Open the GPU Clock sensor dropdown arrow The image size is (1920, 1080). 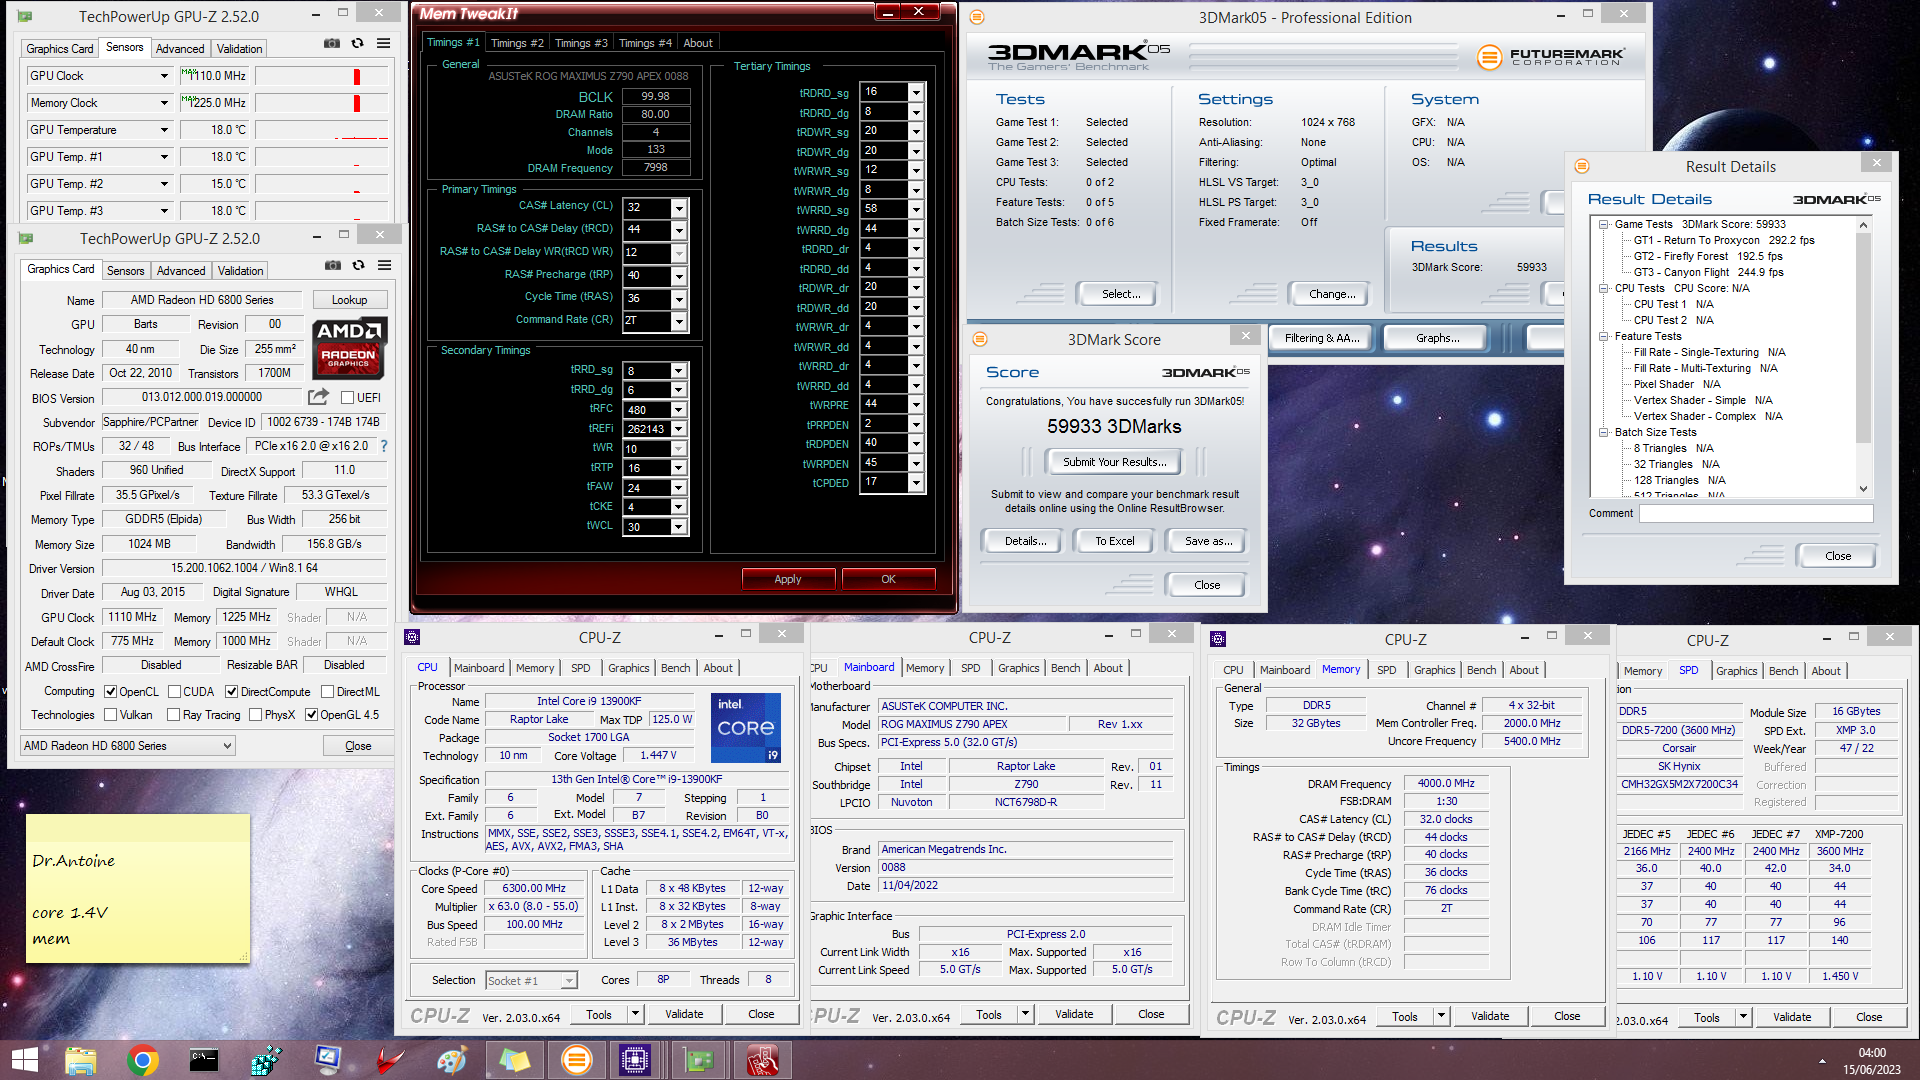pyautogui.click(x=164, y=76)
